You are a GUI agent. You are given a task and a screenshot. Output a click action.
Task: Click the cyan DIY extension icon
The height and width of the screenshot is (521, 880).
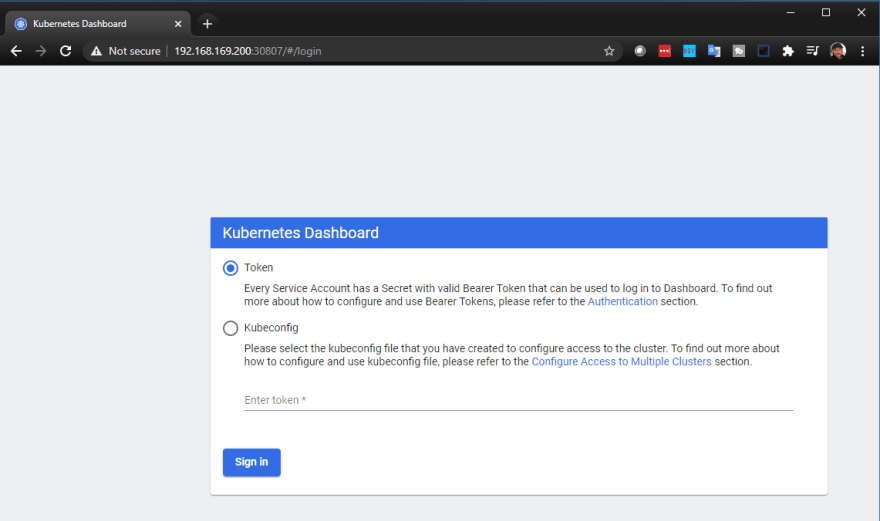tap(689, 51)
